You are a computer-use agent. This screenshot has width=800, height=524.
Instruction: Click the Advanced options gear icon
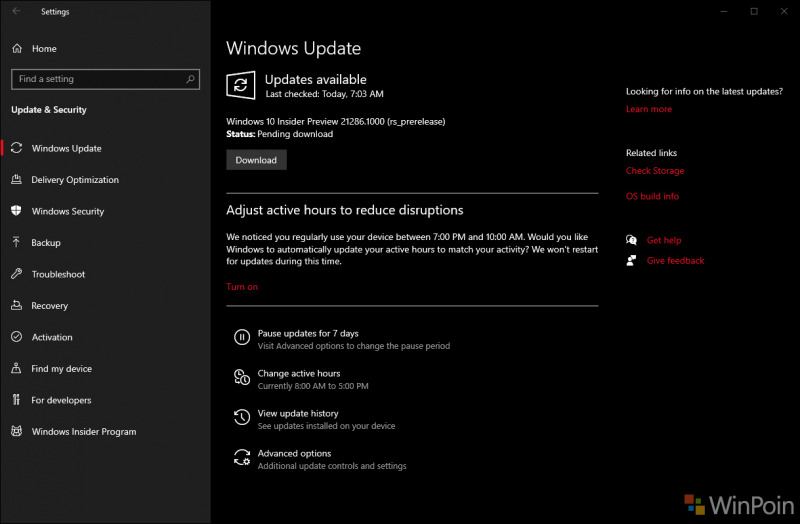pyautogui.click(x=241, y=458)
